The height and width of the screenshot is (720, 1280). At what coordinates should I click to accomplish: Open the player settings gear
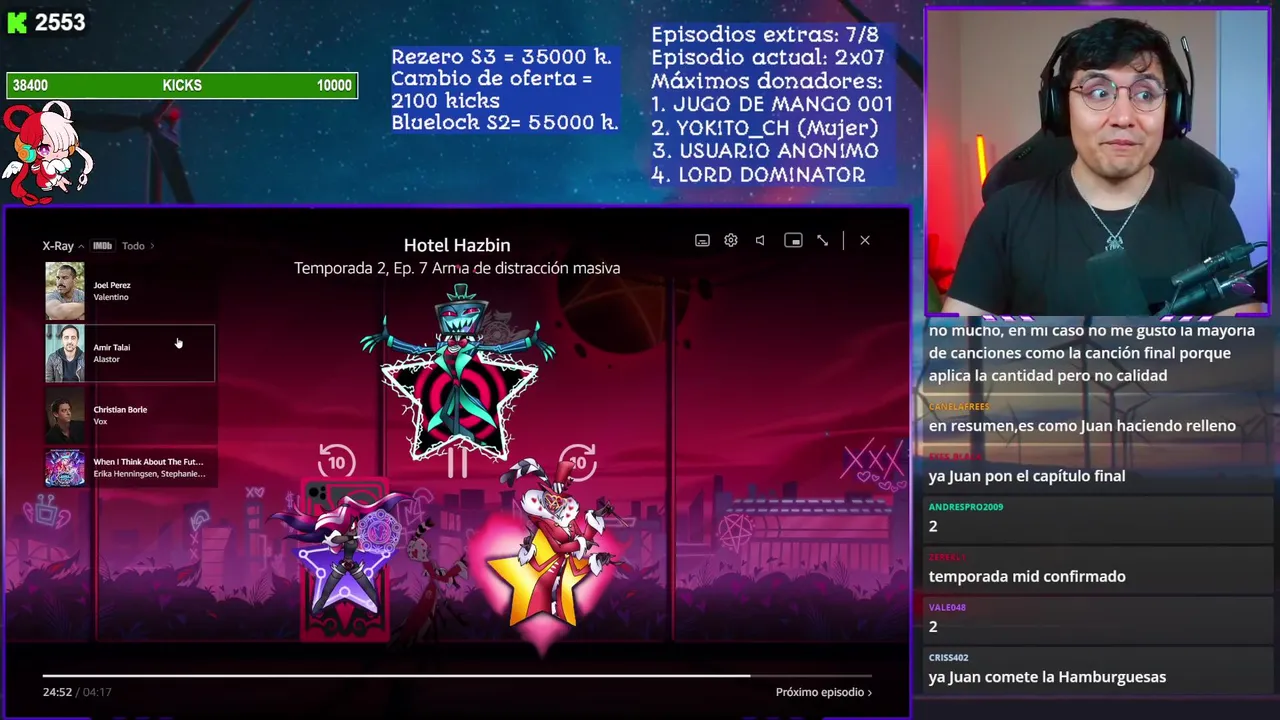(731, 241)
